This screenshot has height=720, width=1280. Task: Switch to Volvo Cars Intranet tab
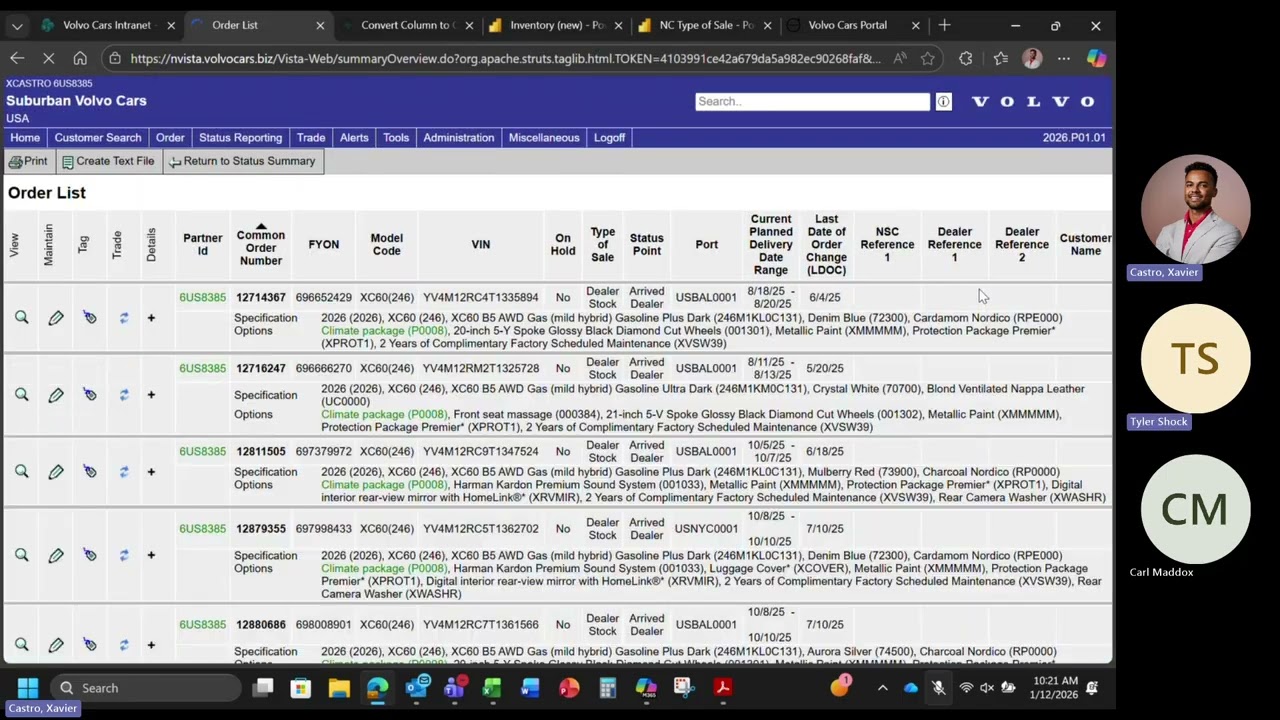coord(106,25)
